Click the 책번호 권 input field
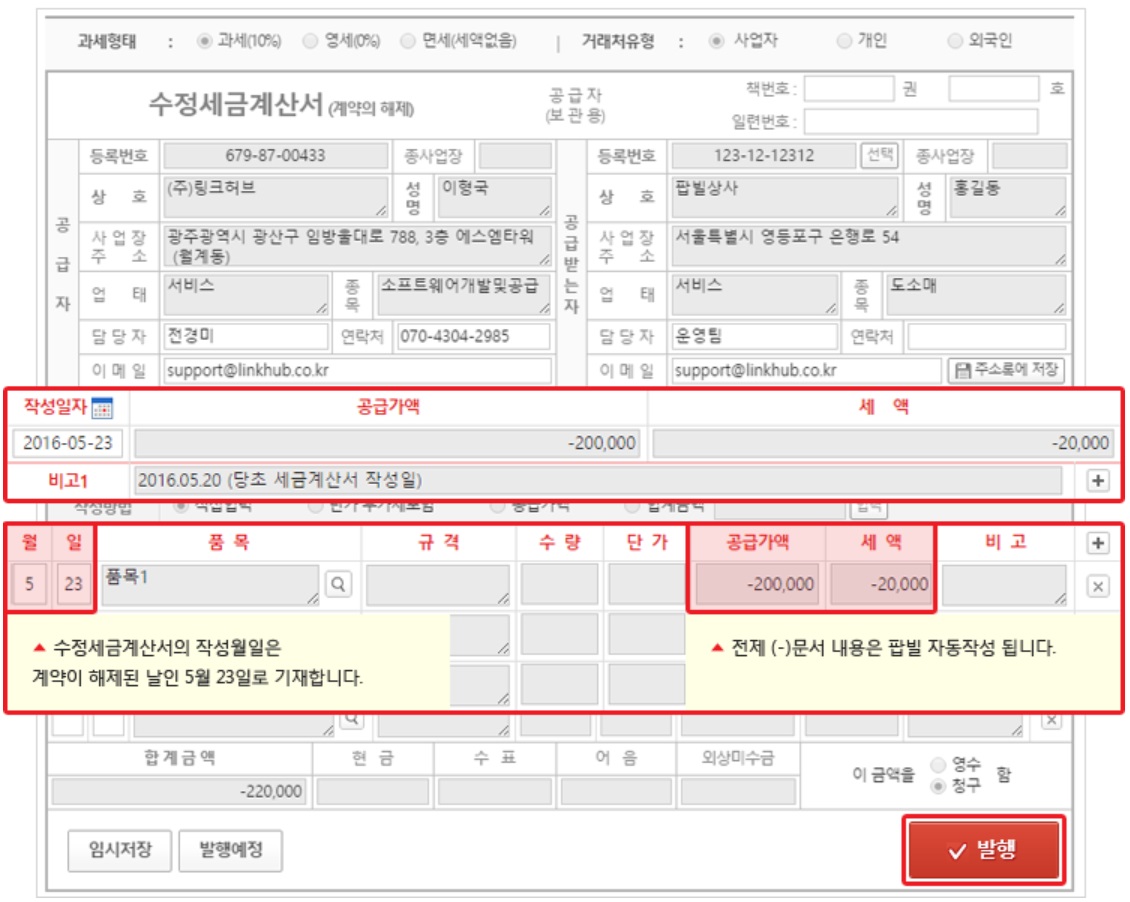Viewport: 1130px width, 902px height. pyautogui.click(x=850, y=89)
